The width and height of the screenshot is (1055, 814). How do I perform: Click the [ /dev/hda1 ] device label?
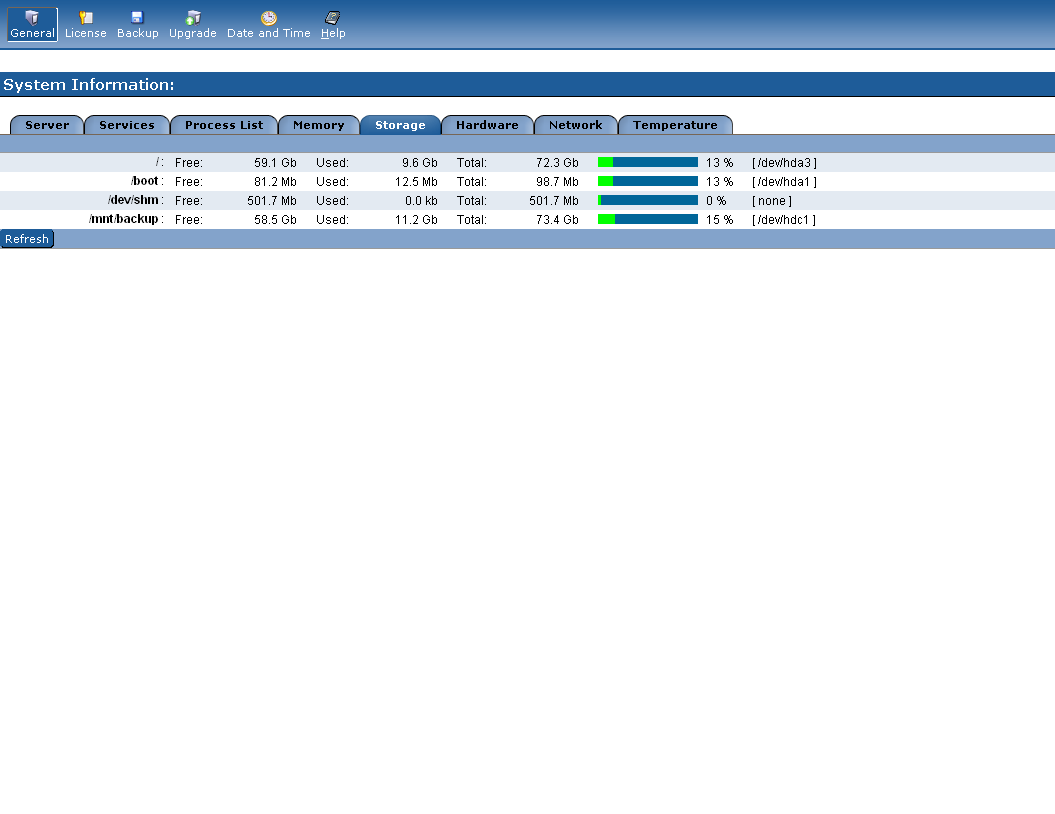coord(785,182)
